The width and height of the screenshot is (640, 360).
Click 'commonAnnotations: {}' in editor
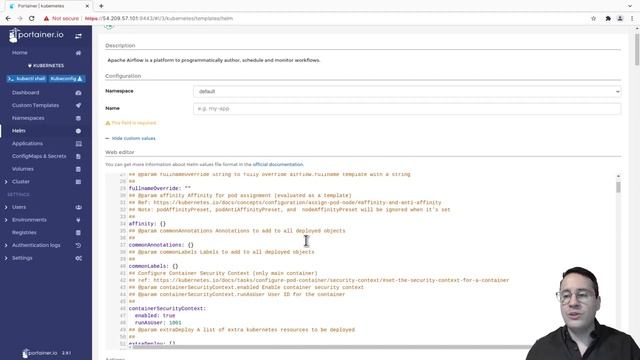[161, 245]
